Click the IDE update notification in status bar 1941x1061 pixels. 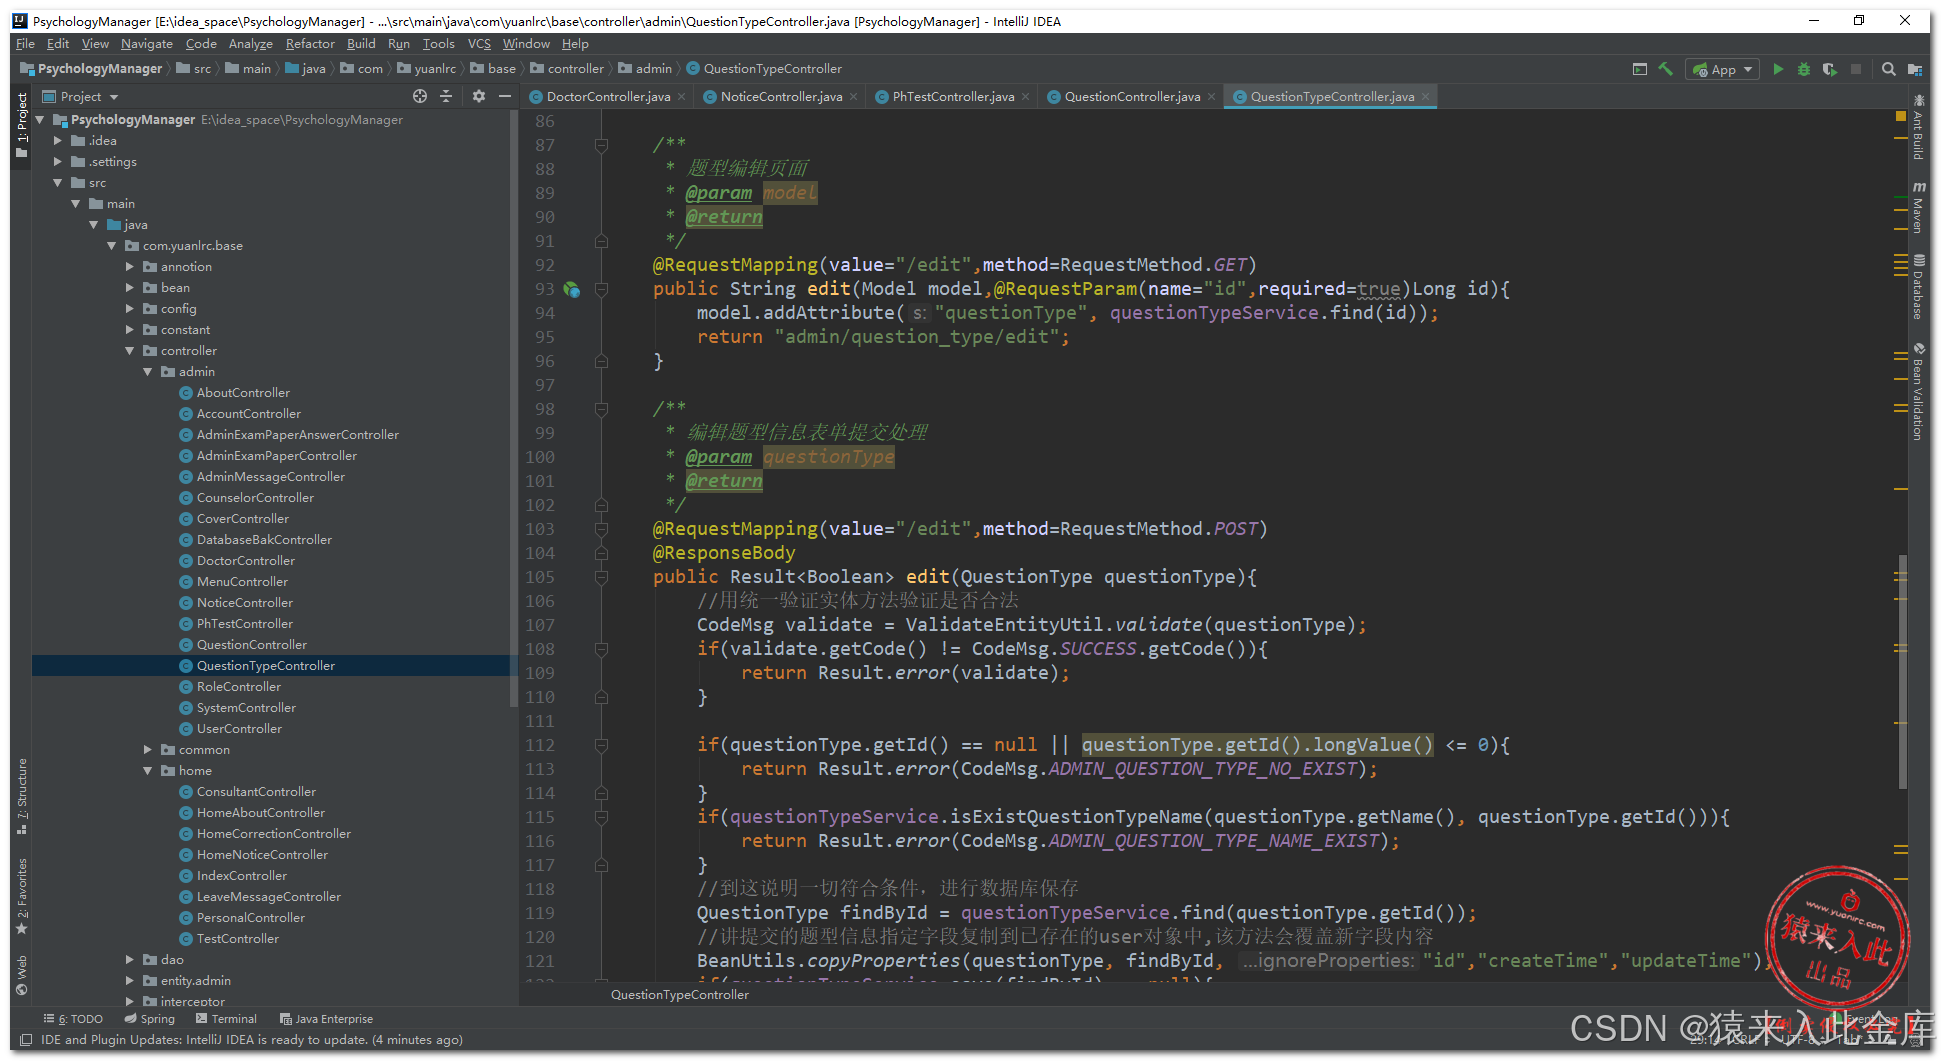251,1040
